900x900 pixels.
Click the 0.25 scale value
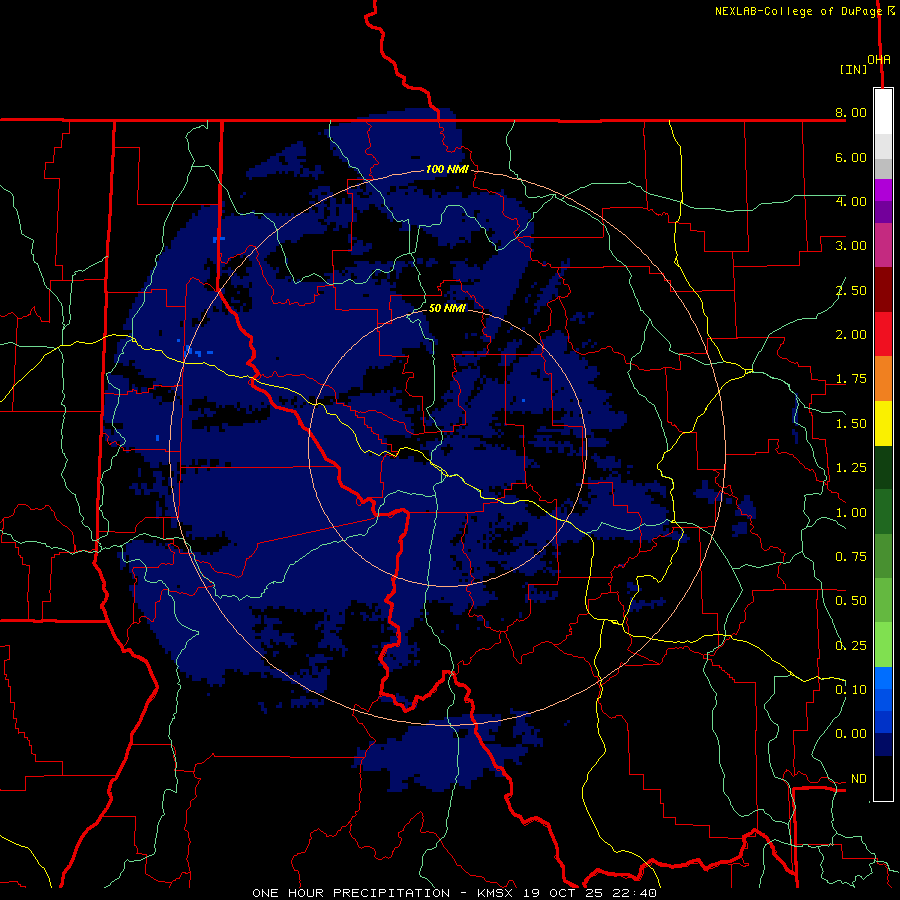click(x=851, y=646)
